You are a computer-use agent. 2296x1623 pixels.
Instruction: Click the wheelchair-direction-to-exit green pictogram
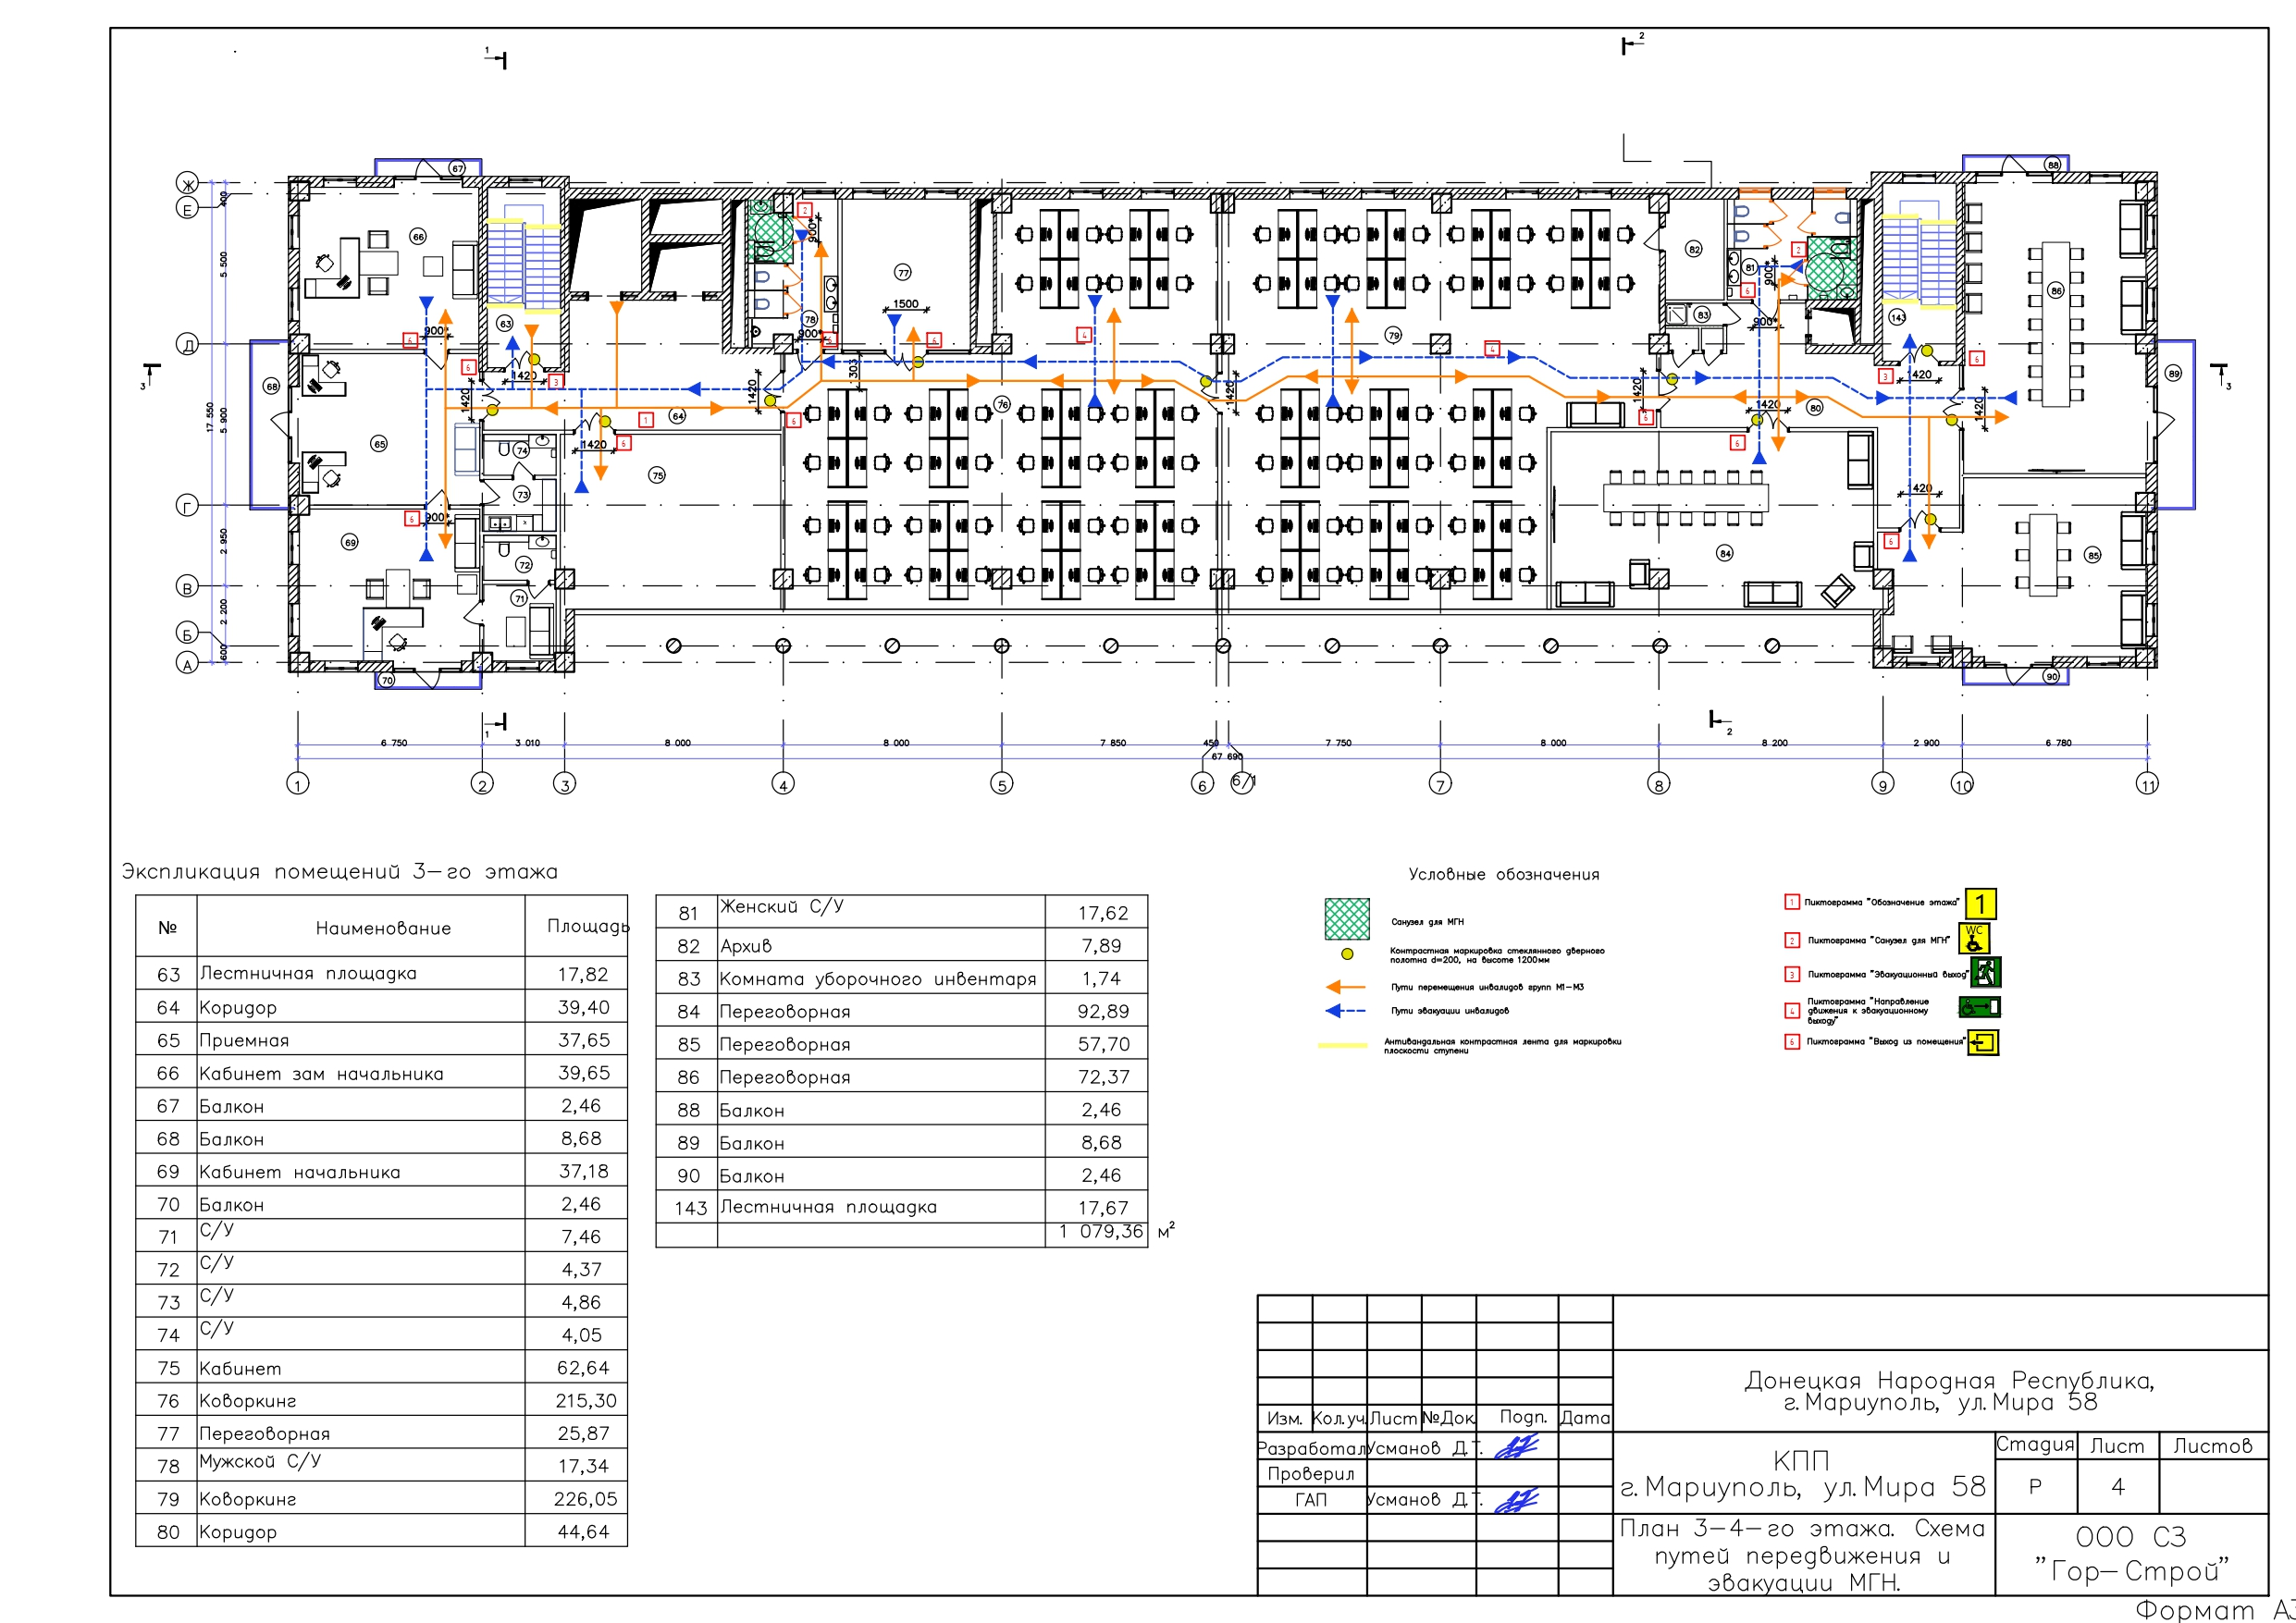1980,1007
